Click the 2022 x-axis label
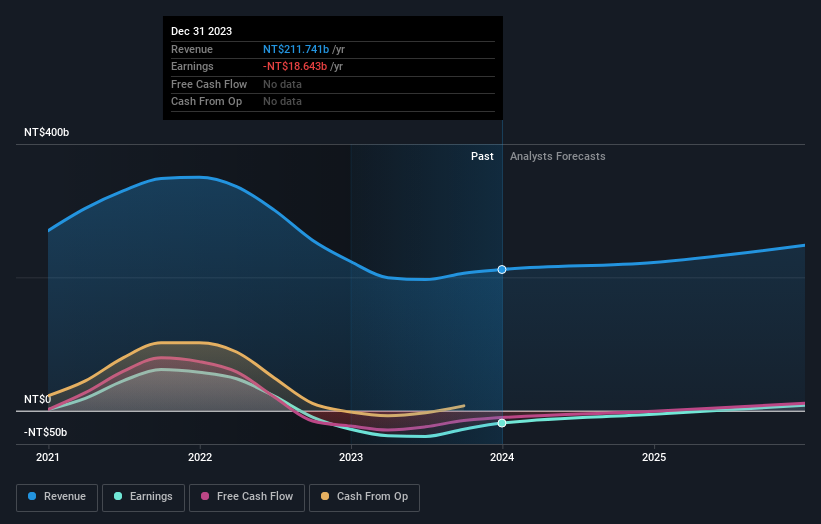 (x=200, y=458)
